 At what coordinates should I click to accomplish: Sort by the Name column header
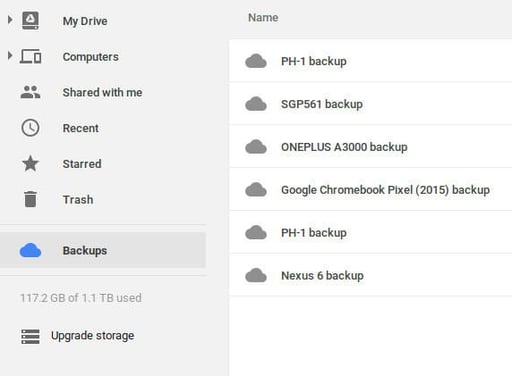point(263,17)
